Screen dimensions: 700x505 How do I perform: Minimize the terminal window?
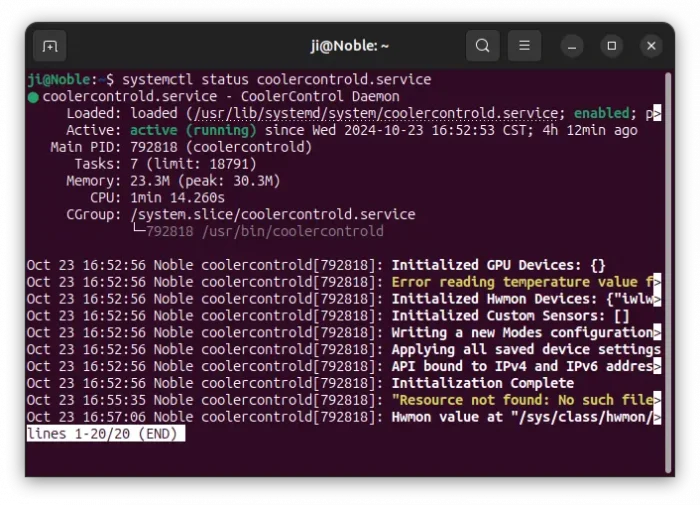[572, 46]
